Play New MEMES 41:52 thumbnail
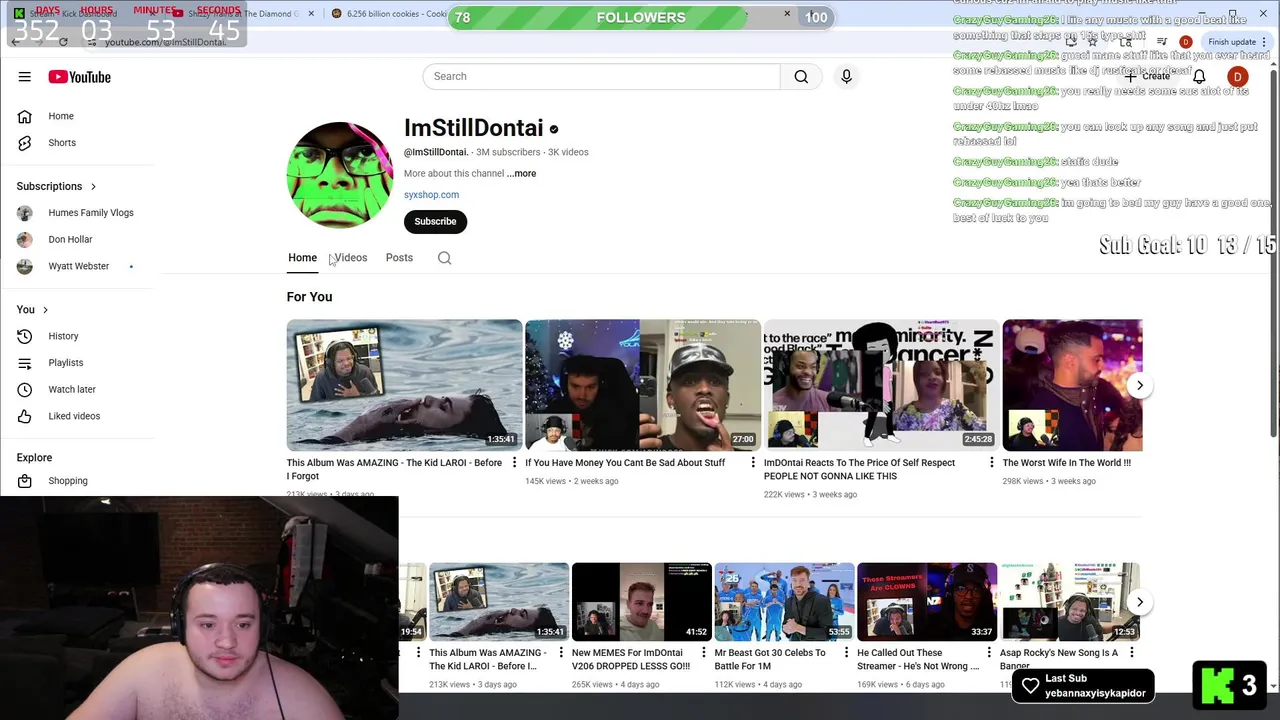 (641, 602)
